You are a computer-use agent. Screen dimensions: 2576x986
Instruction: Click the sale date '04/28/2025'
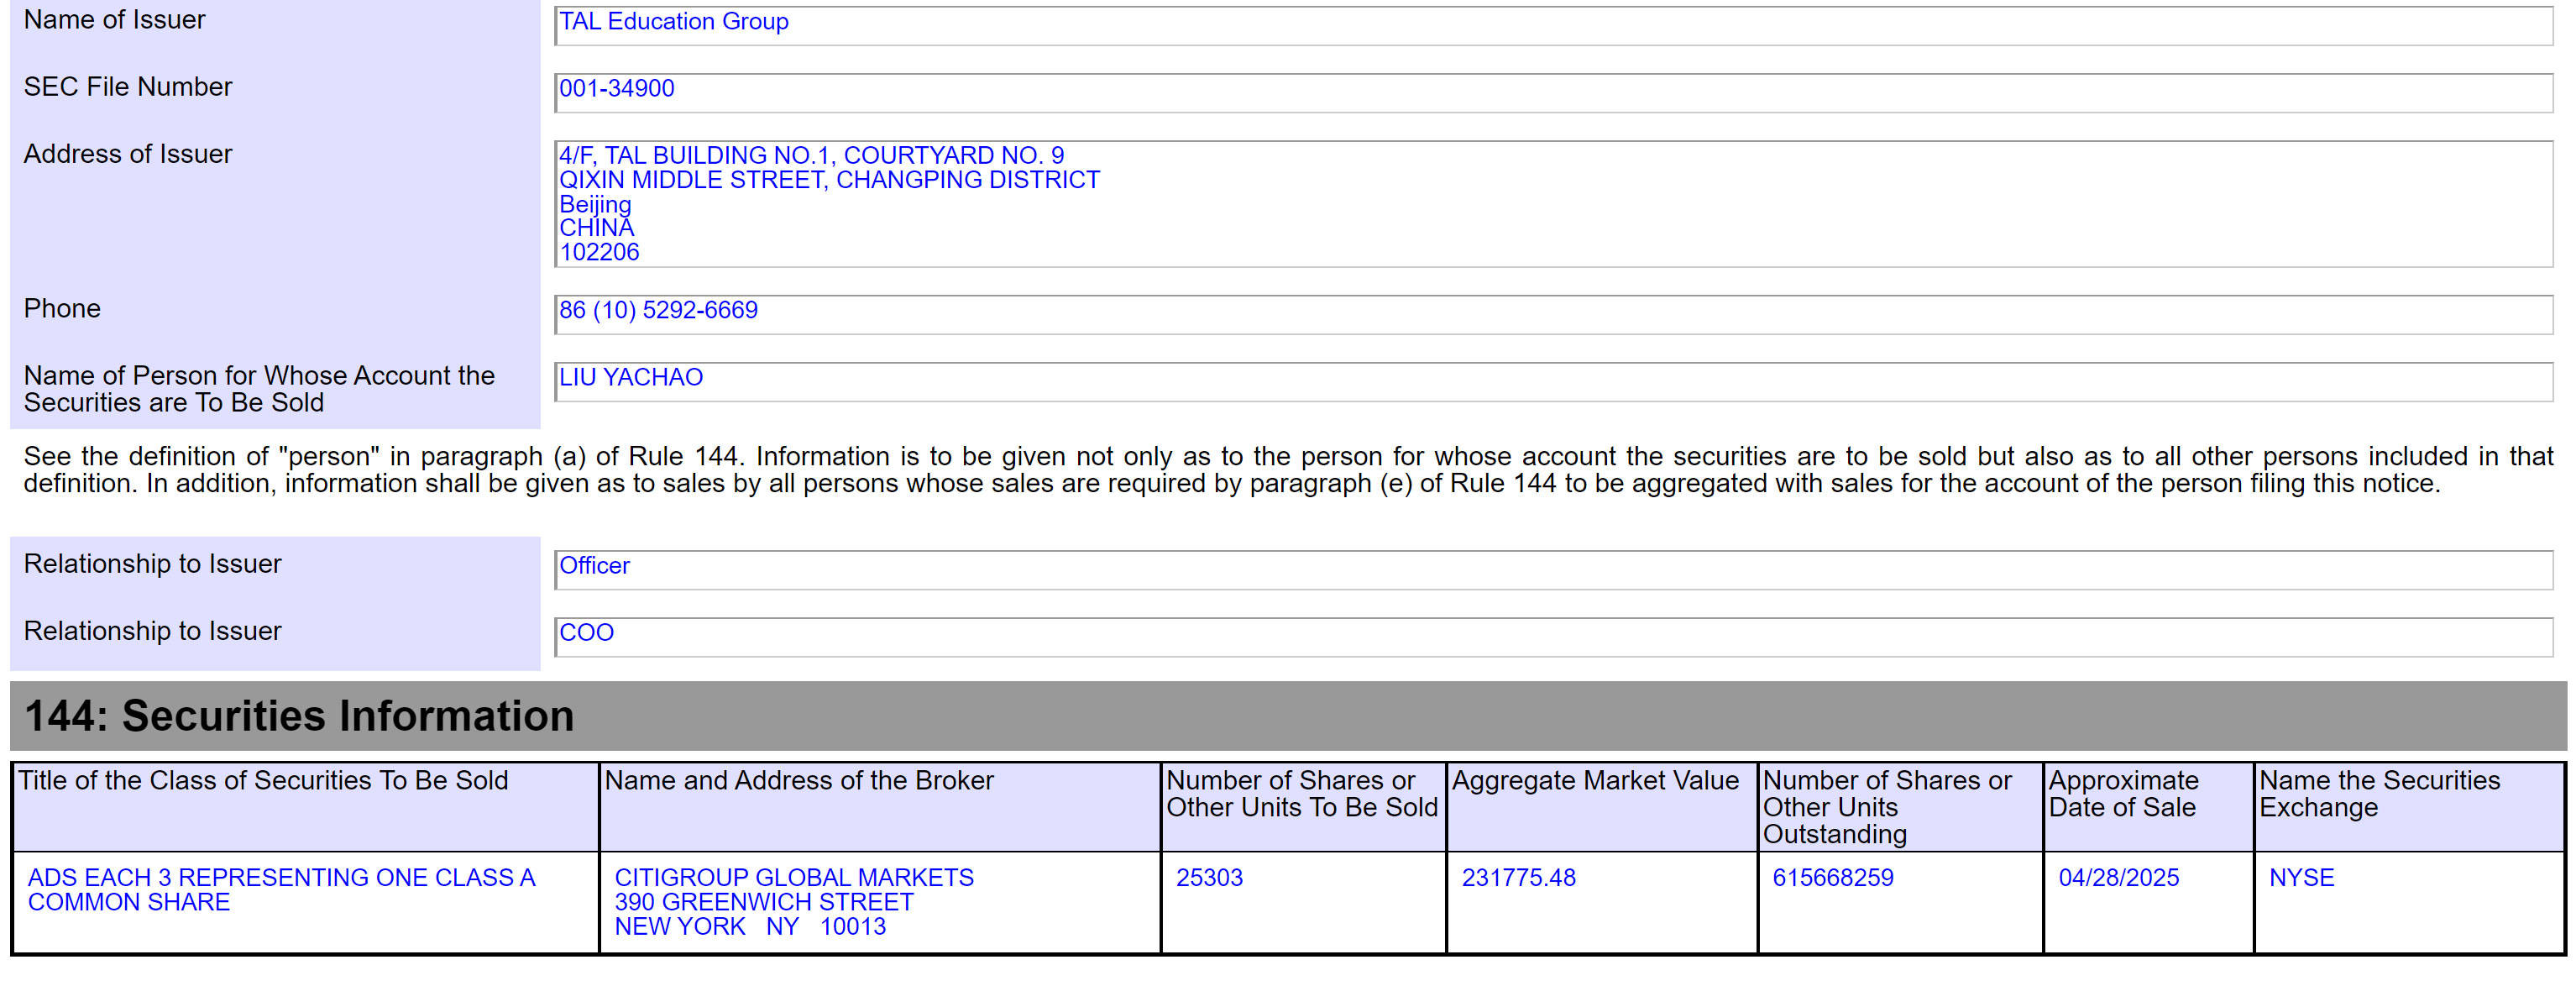click(x=2118, y=877)
